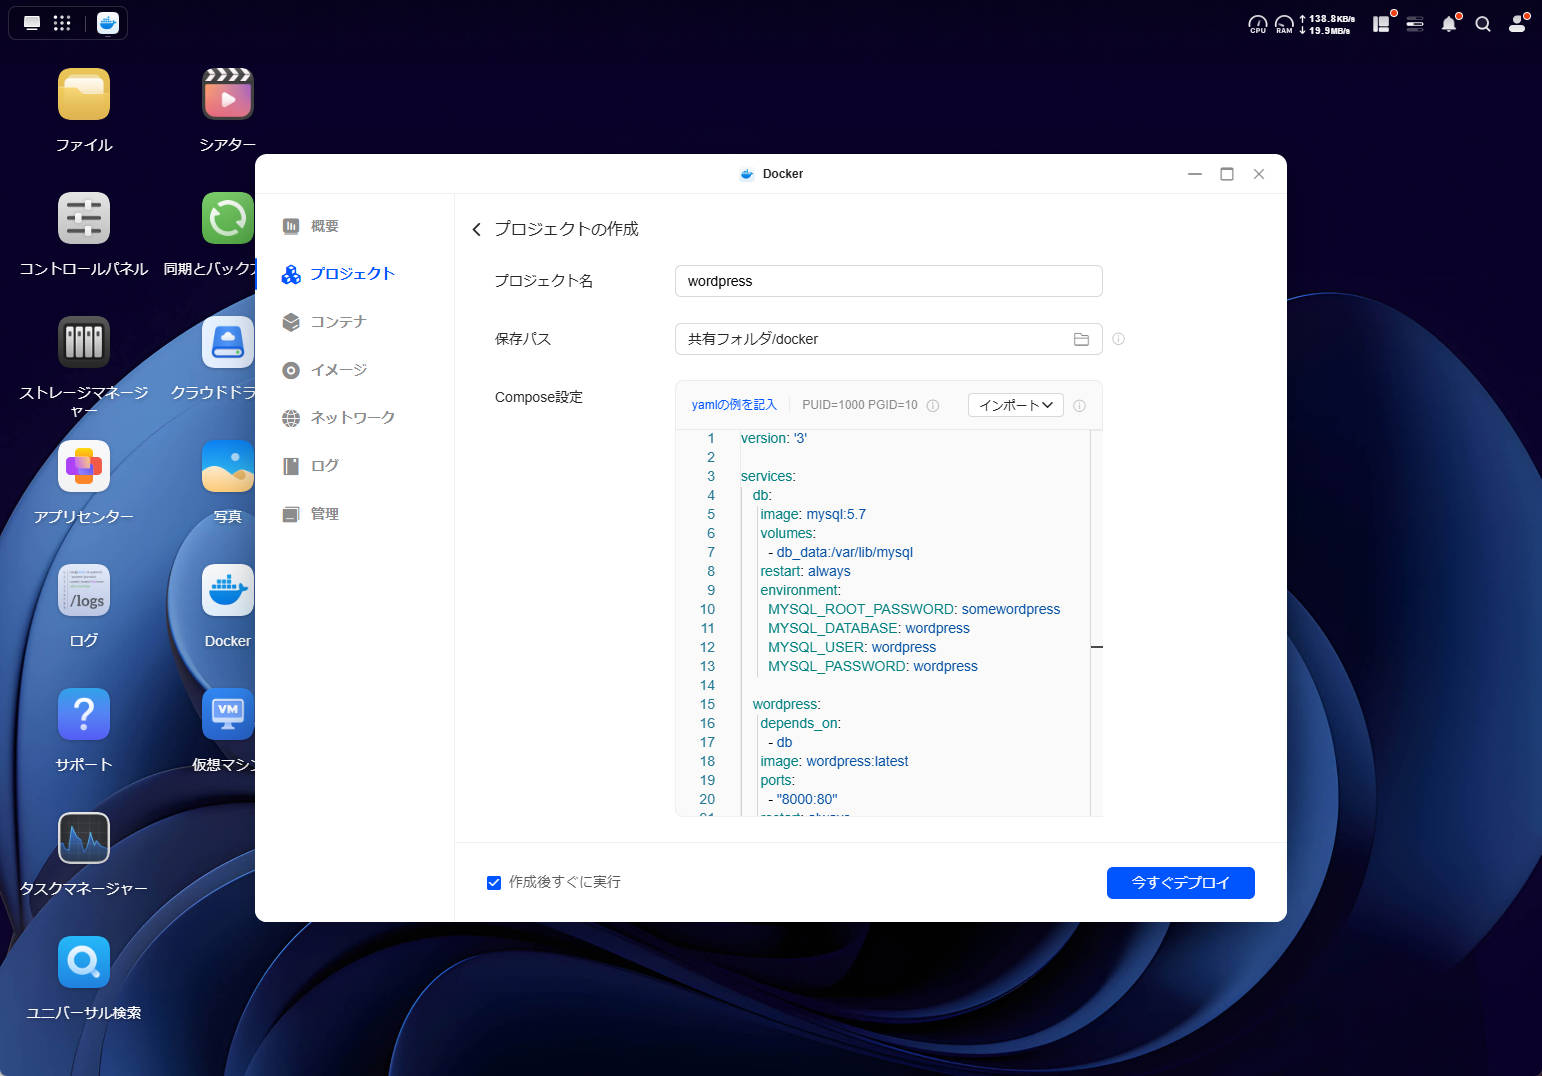Minimize the Docker window
This screenshot has width=1542, height=1076.
1195,174
